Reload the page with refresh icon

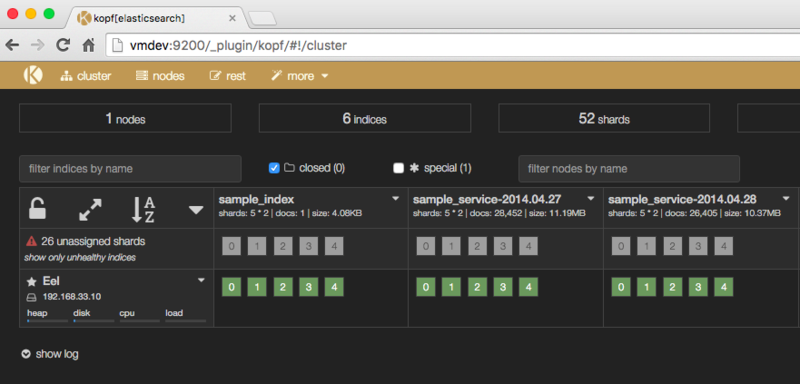pos(63,45)
